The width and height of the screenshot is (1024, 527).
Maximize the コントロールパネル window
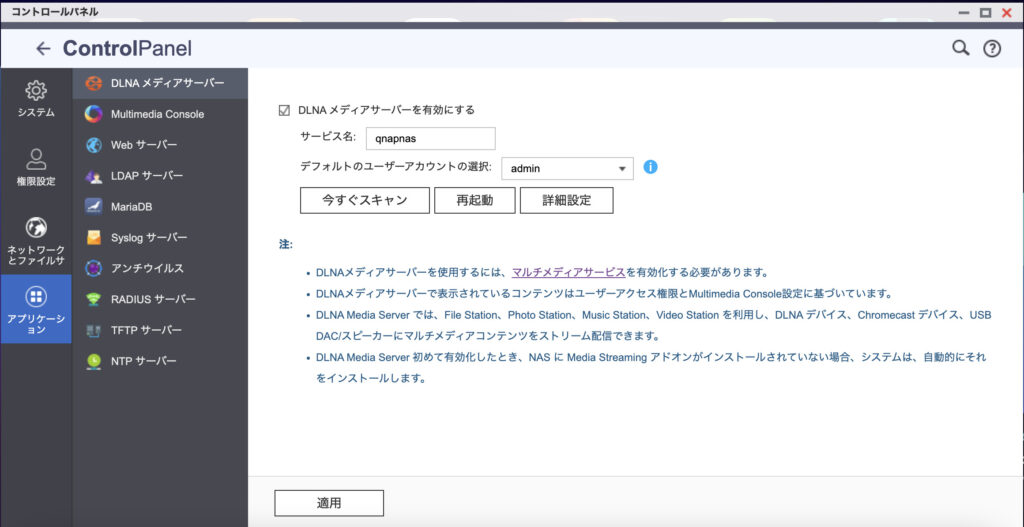[x=985, y=12]
